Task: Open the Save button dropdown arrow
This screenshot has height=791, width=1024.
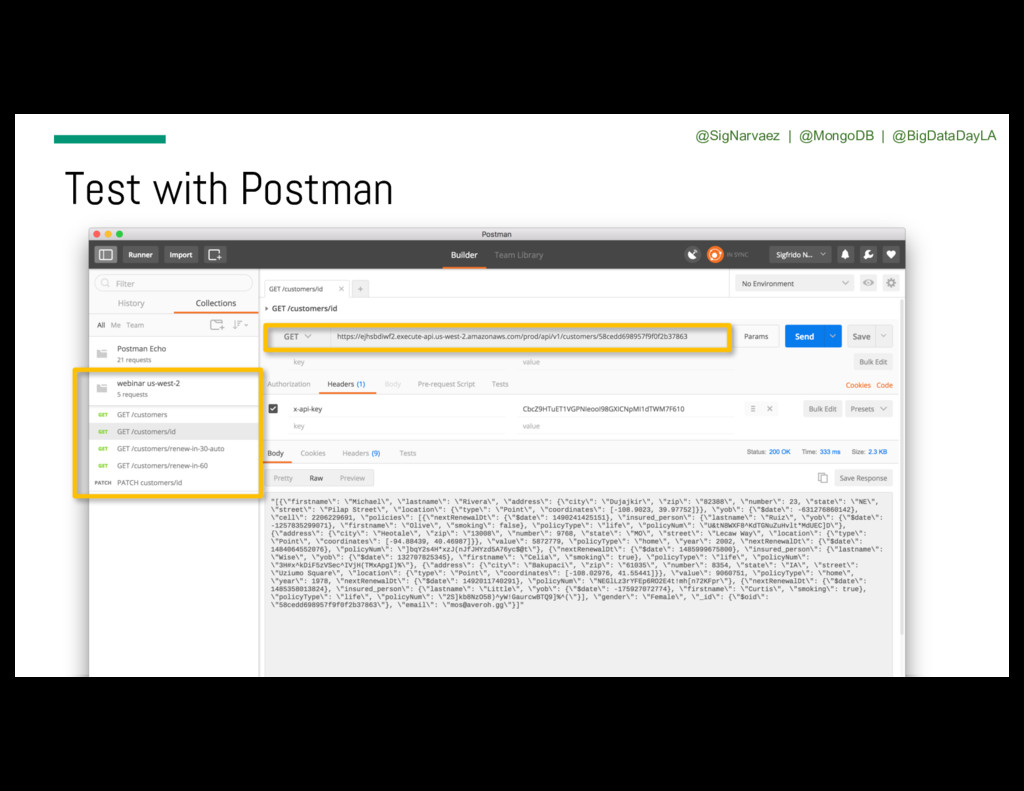Action: (x=883, y=336)
